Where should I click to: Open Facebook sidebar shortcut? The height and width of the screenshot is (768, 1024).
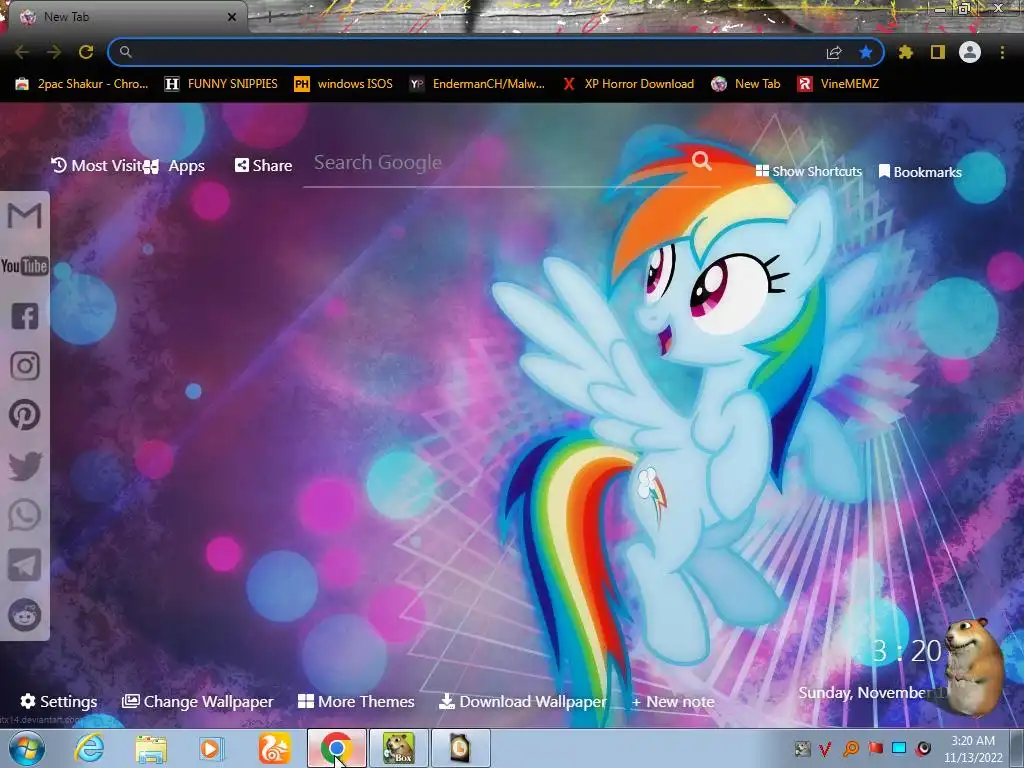point(25,316)
